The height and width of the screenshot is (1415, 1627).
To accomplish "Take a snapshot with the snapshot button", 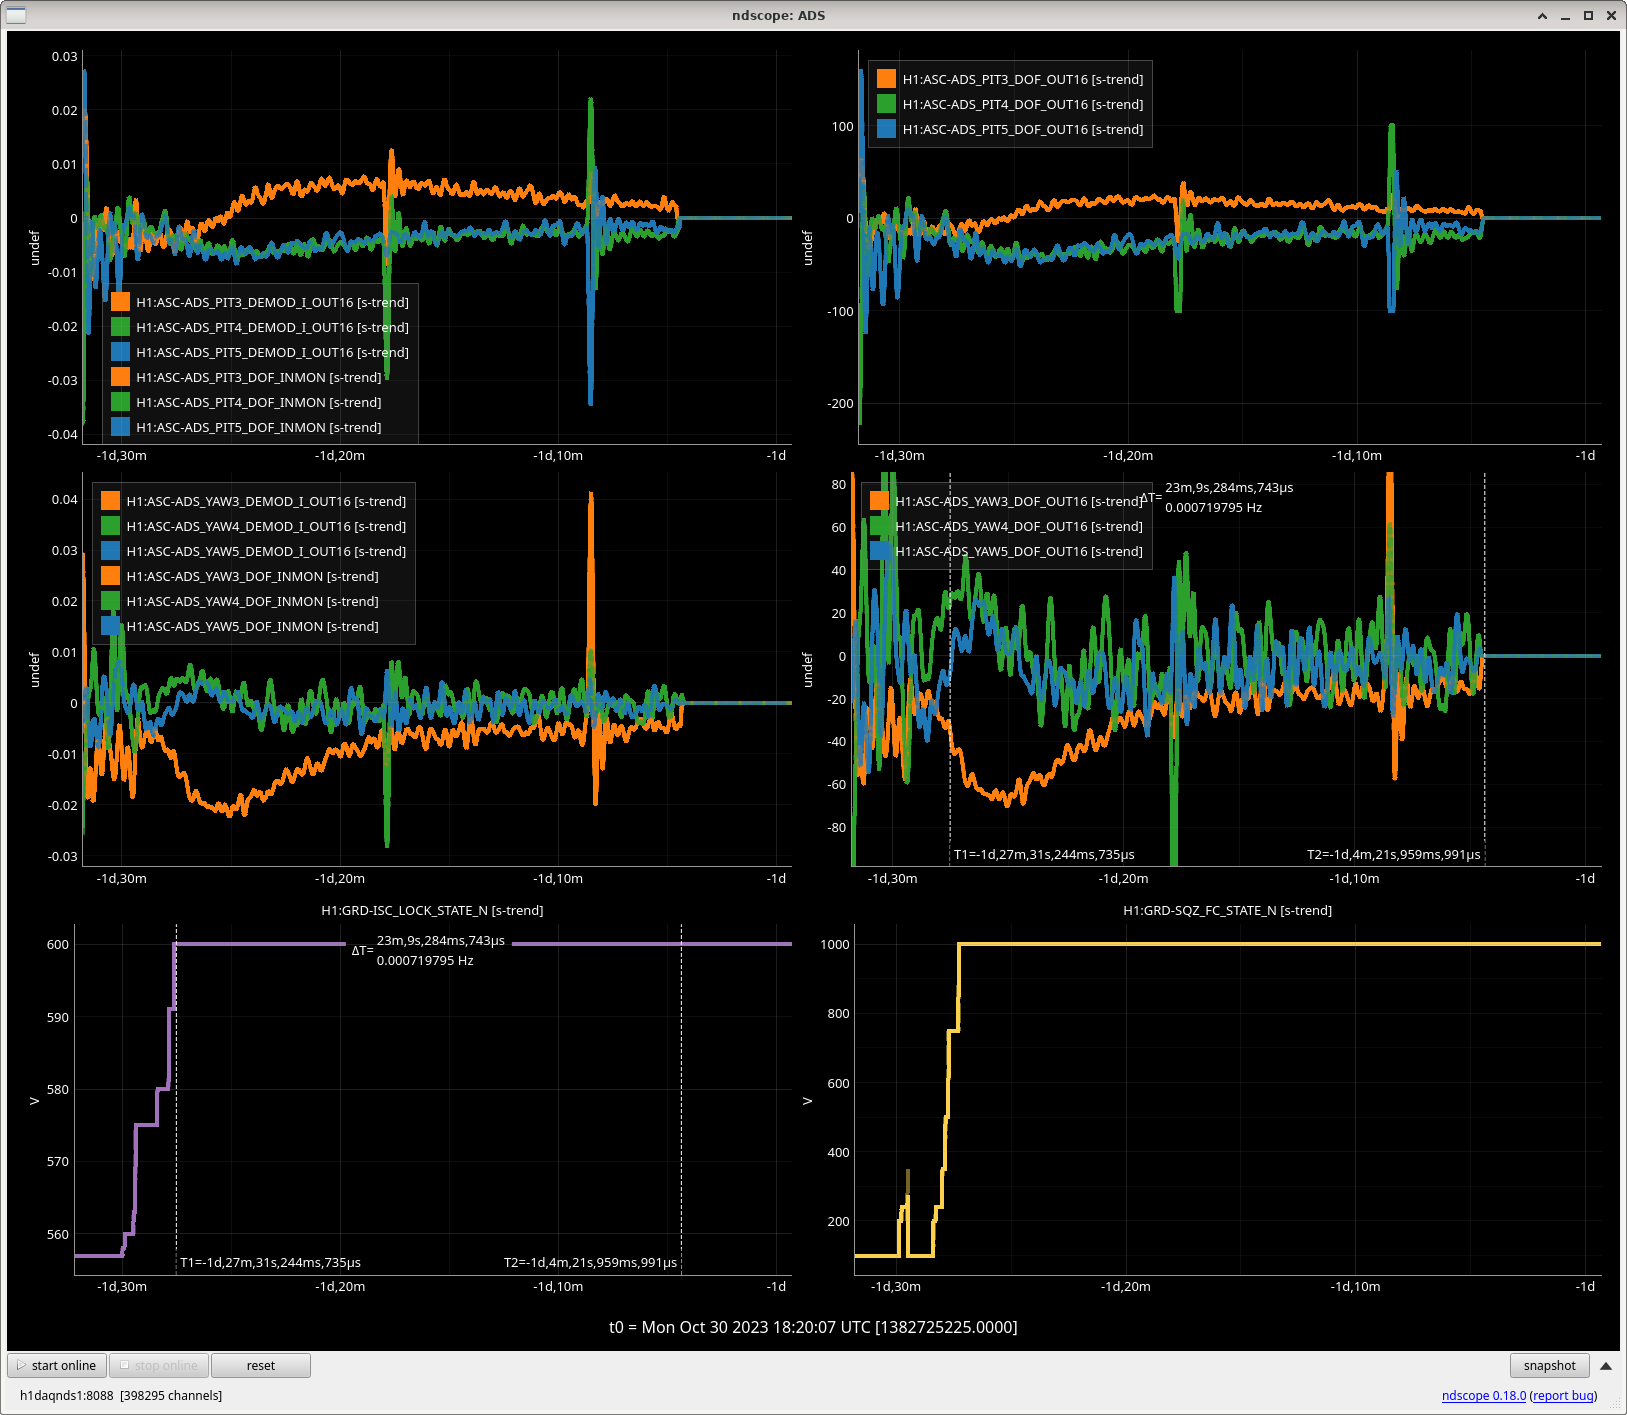I will pos(1548,1365).
